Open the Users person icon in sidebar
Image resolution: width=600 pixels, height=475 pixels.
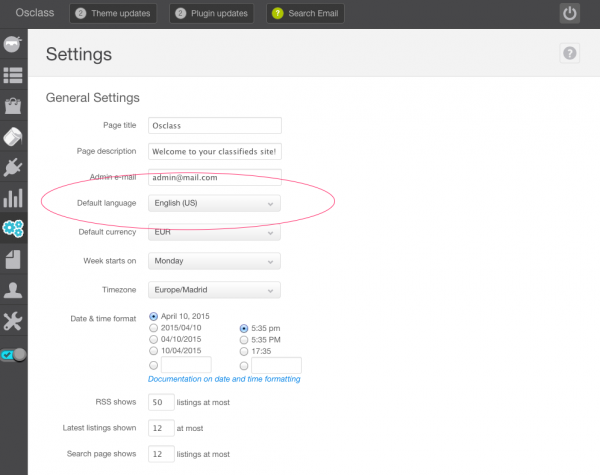pyautogui.click(x=13, y=290)
